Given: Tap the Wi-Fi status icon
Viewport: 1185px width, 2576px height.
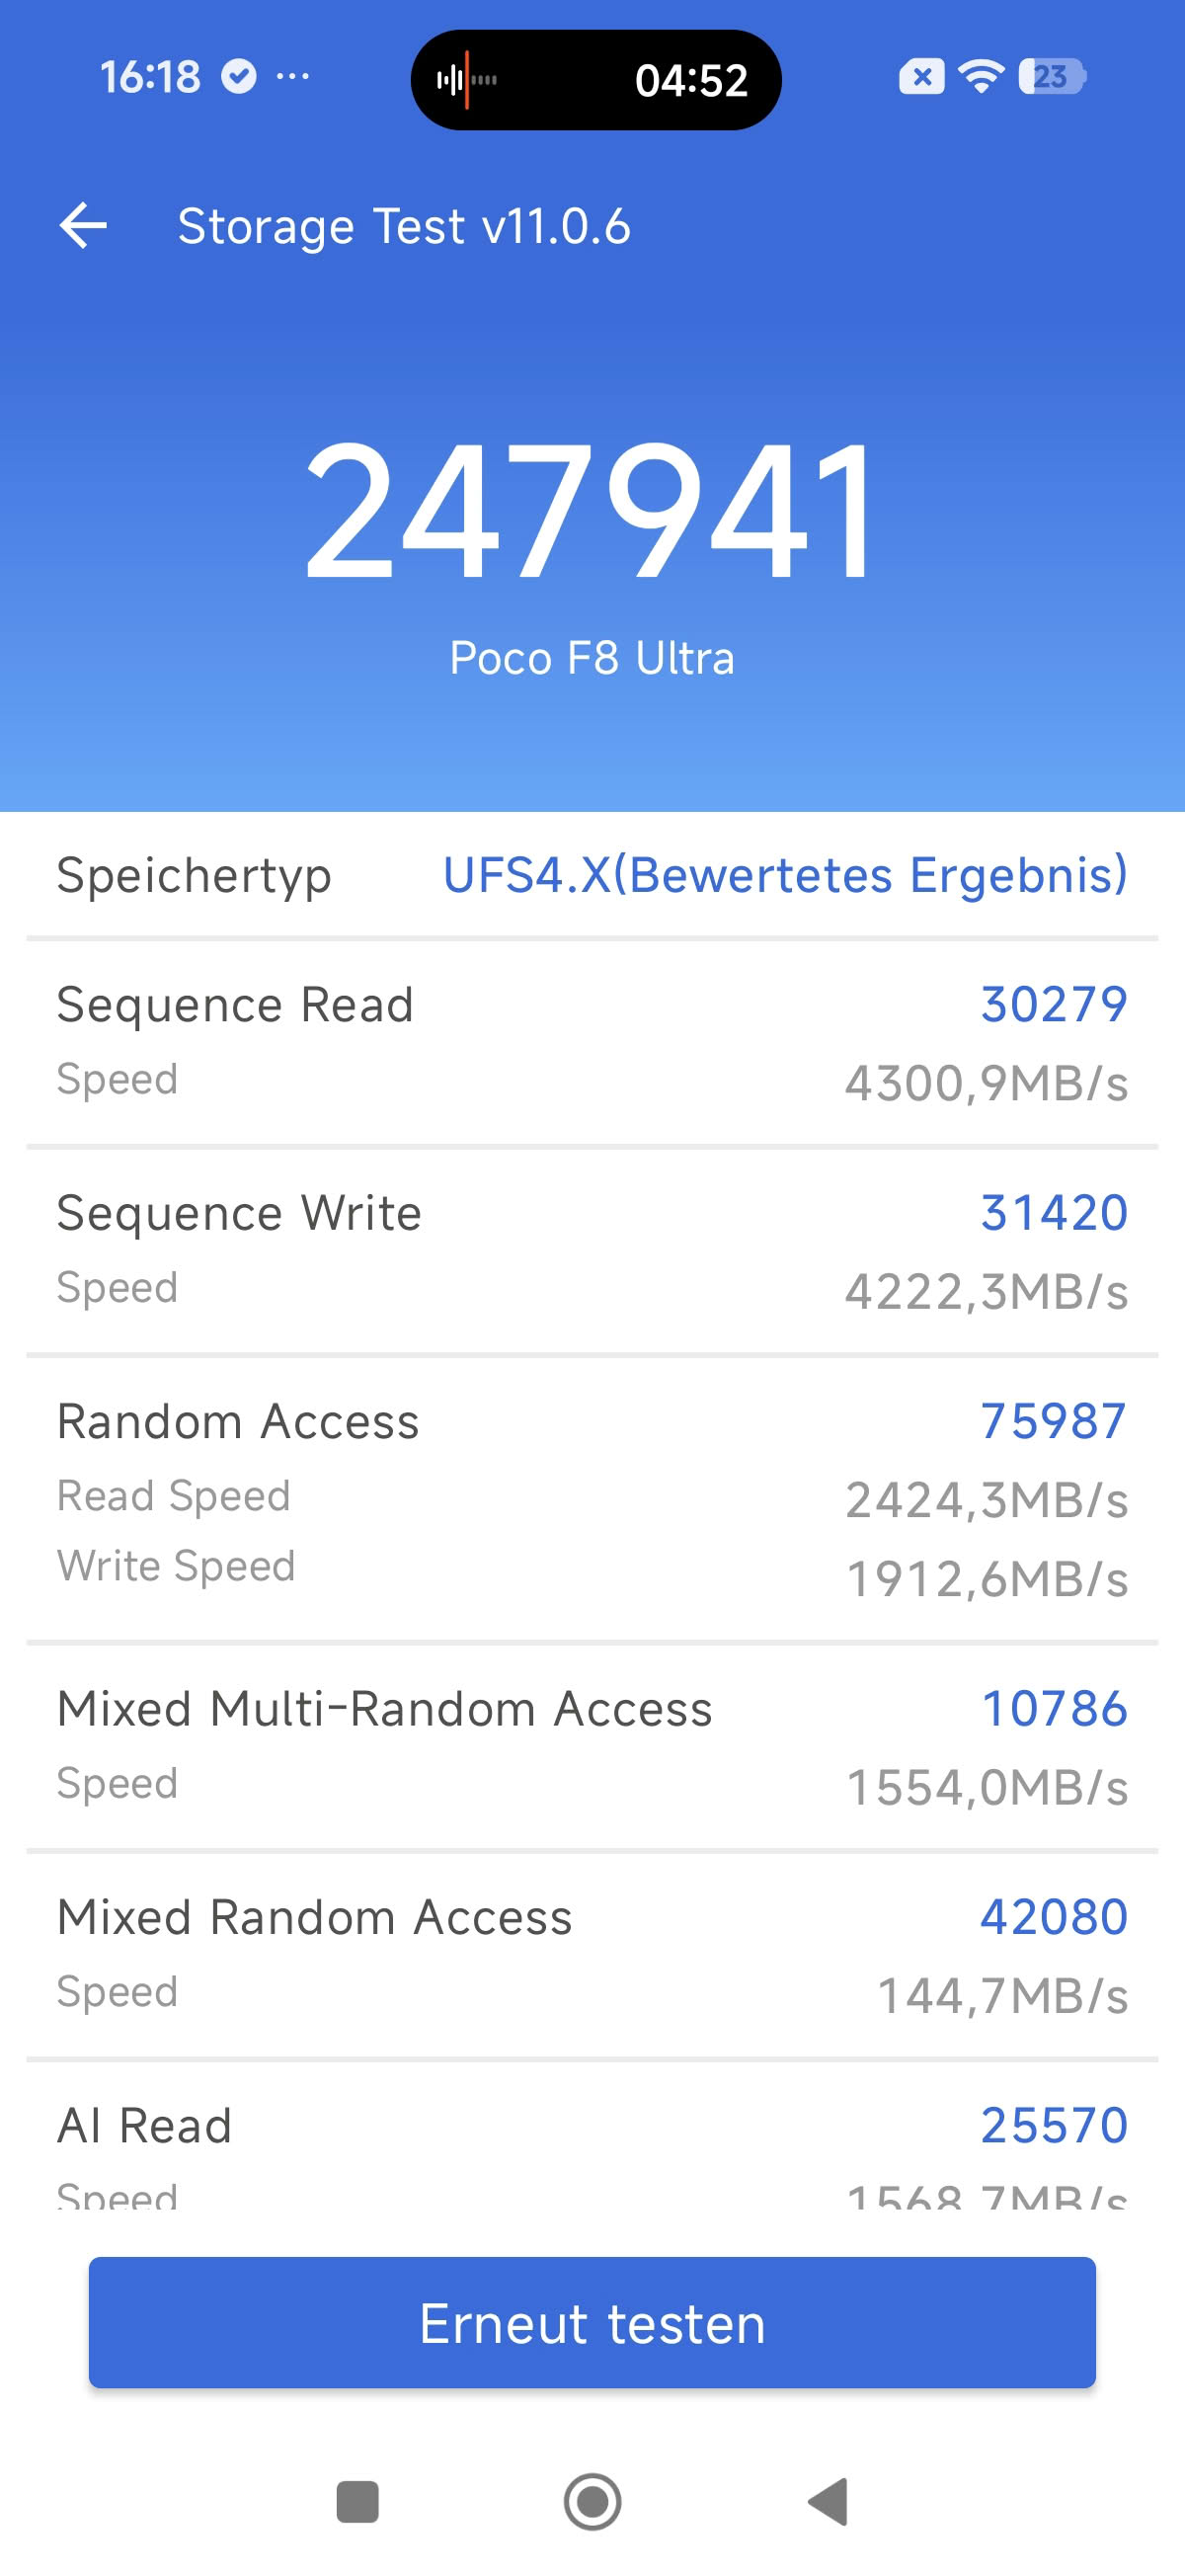Looking at the screenshot, I should coord(981,76).
